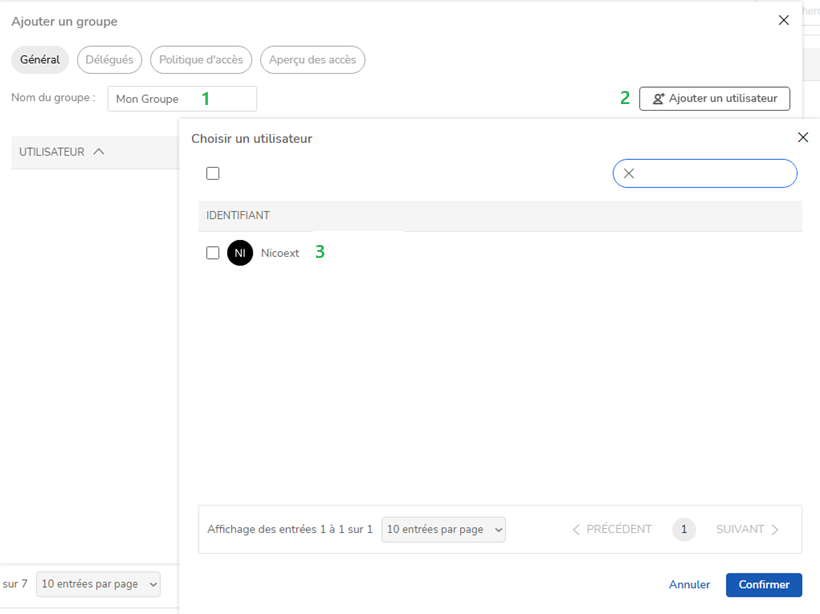Screen dimensions: 820x614
Task: Select the Aperçu des accès tab
Action: coord(313,60)
